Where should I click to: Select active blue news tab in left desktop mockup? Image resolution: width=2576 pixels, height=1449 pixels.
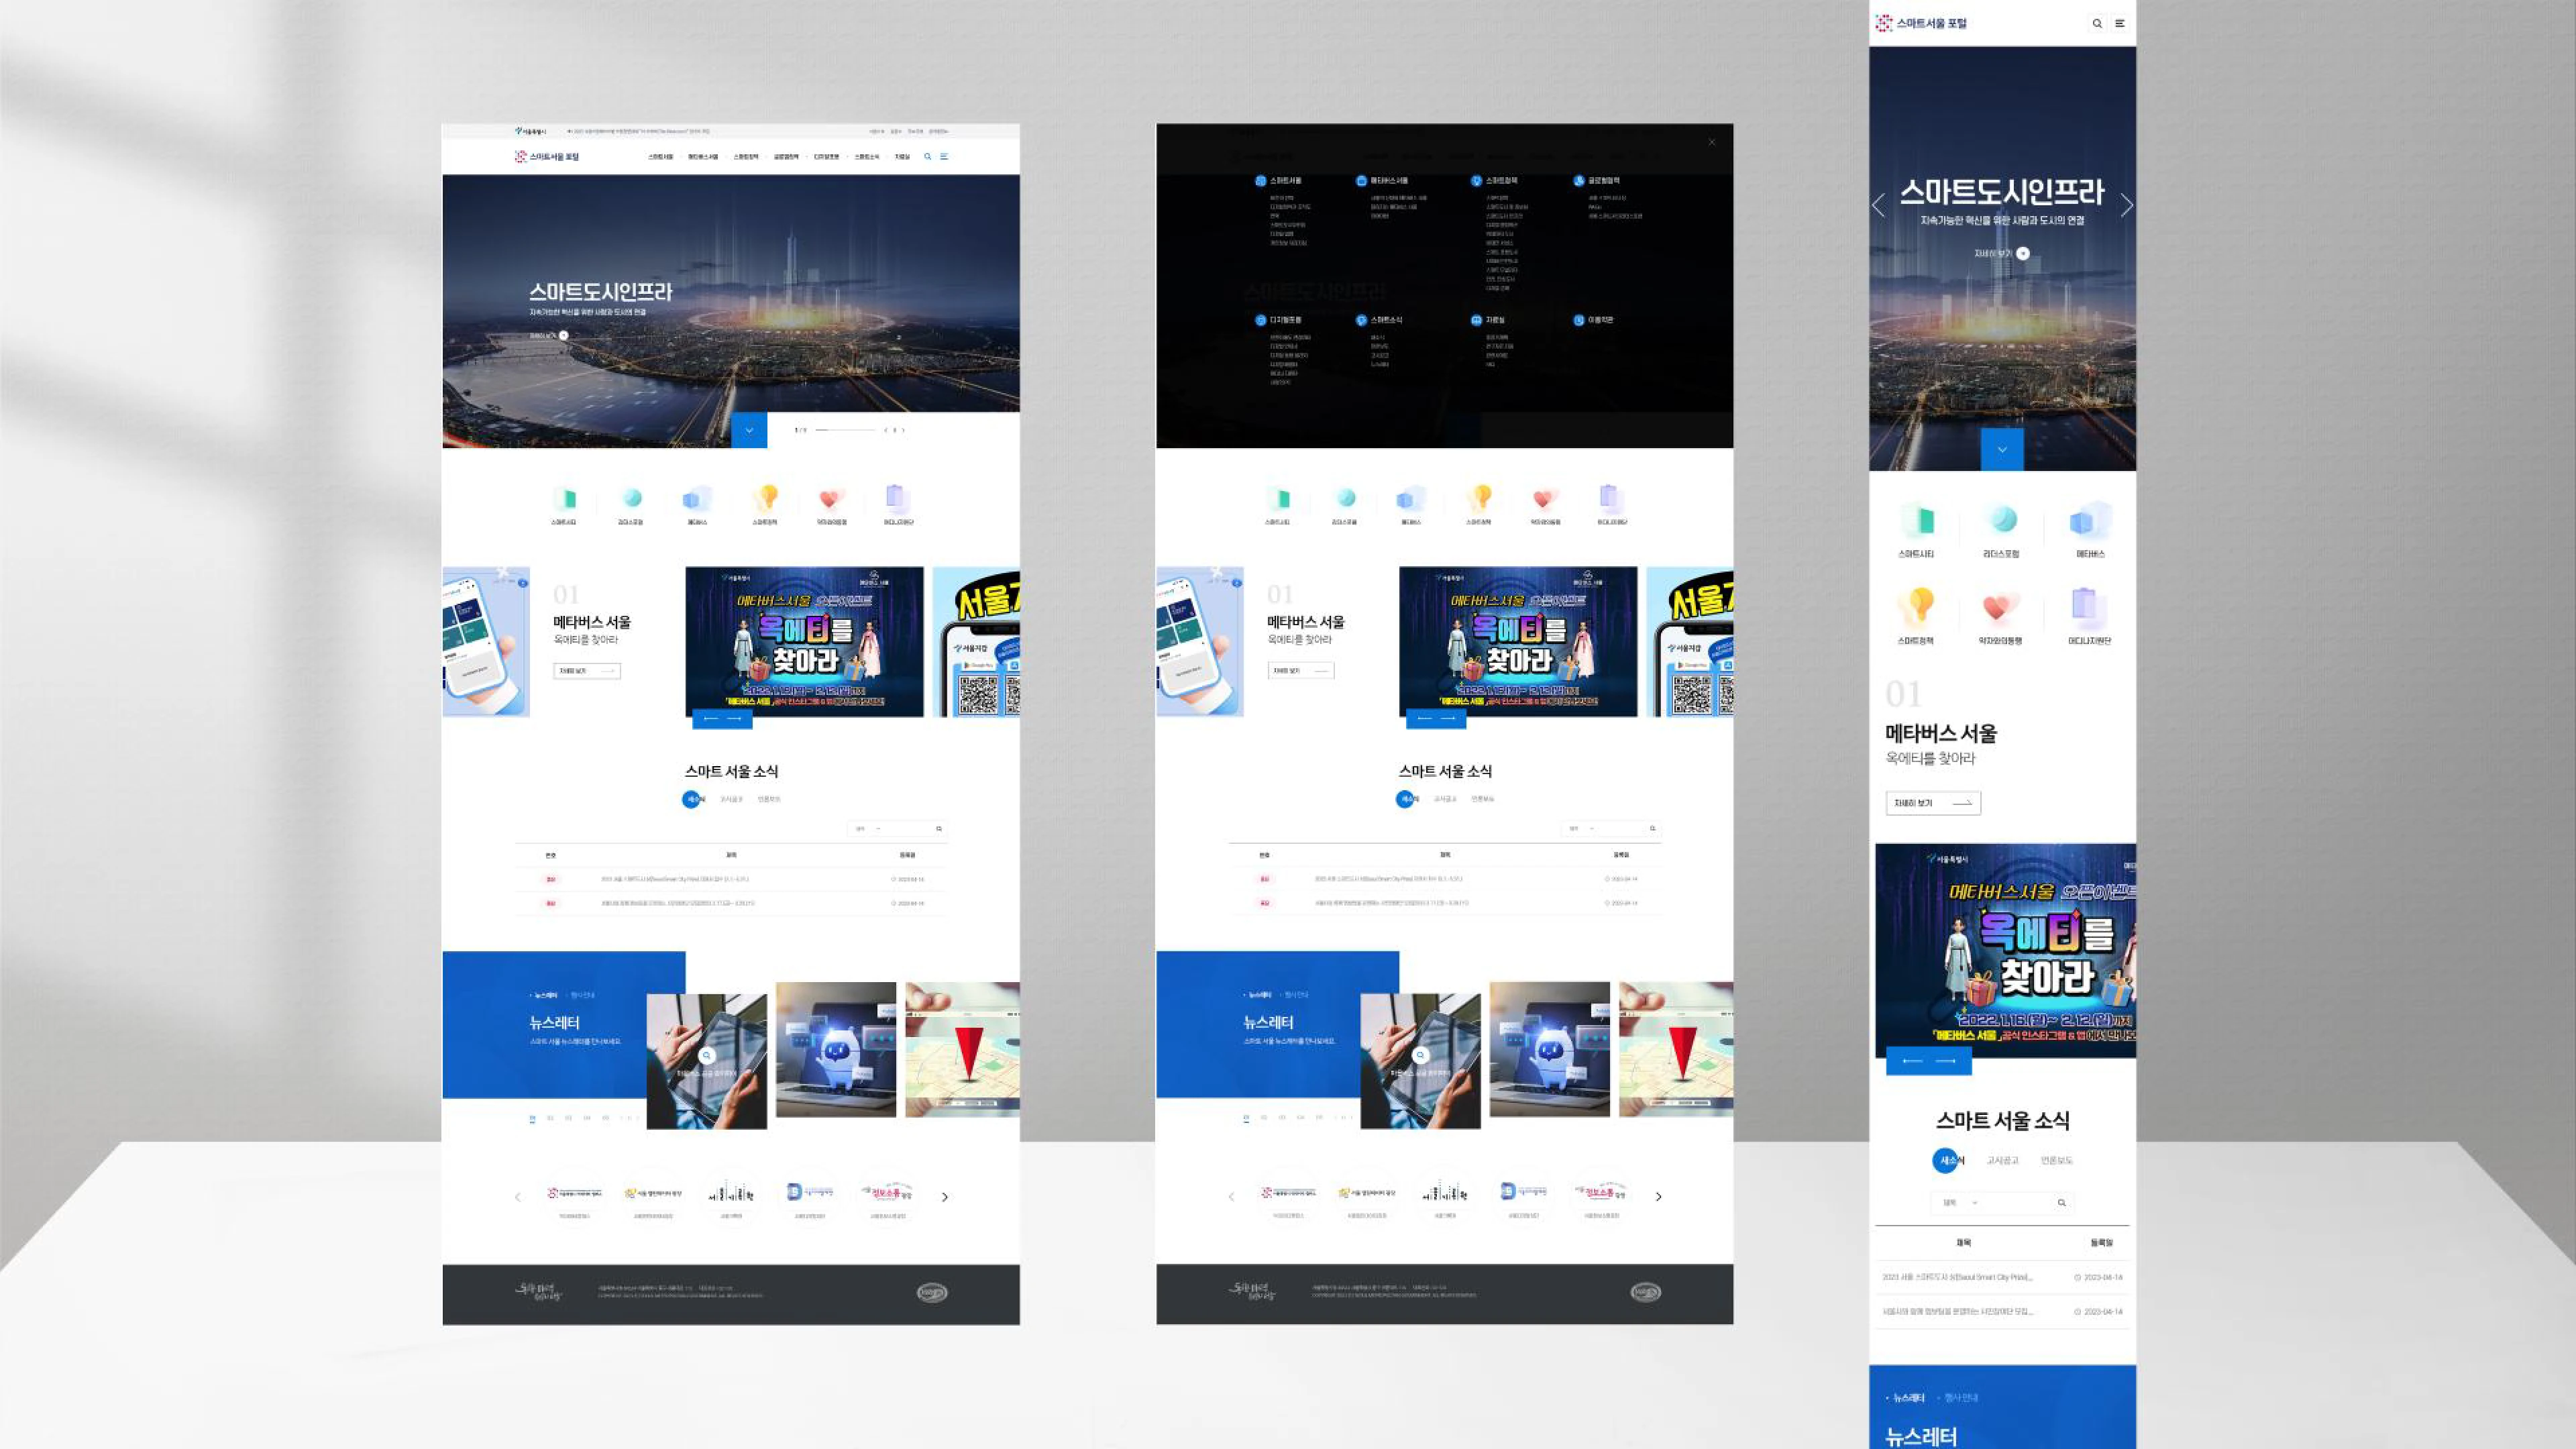point(693,799)
